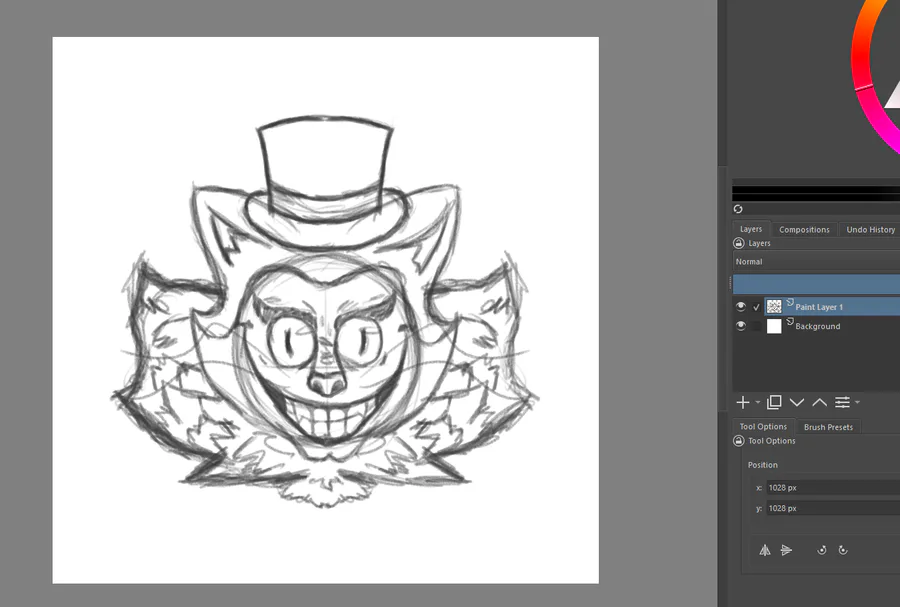900x607 pixels.
Task: Click the black color history strip
Action: tap(816, 193)
